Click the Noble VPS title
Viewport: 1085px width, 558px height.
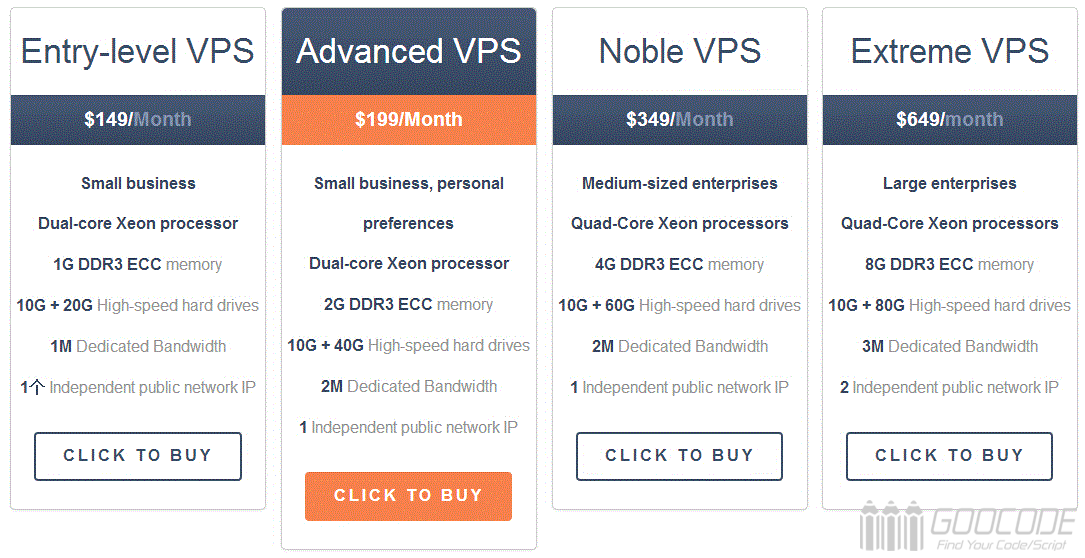pyautogui.click(x=680, y=51)
